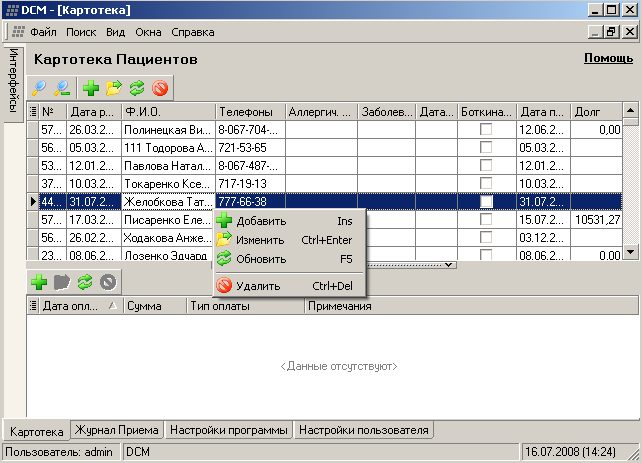Toggle Боткина checkbox for Писаренко row
Viewport: 642px width, 463px height.
pos(486,219)
